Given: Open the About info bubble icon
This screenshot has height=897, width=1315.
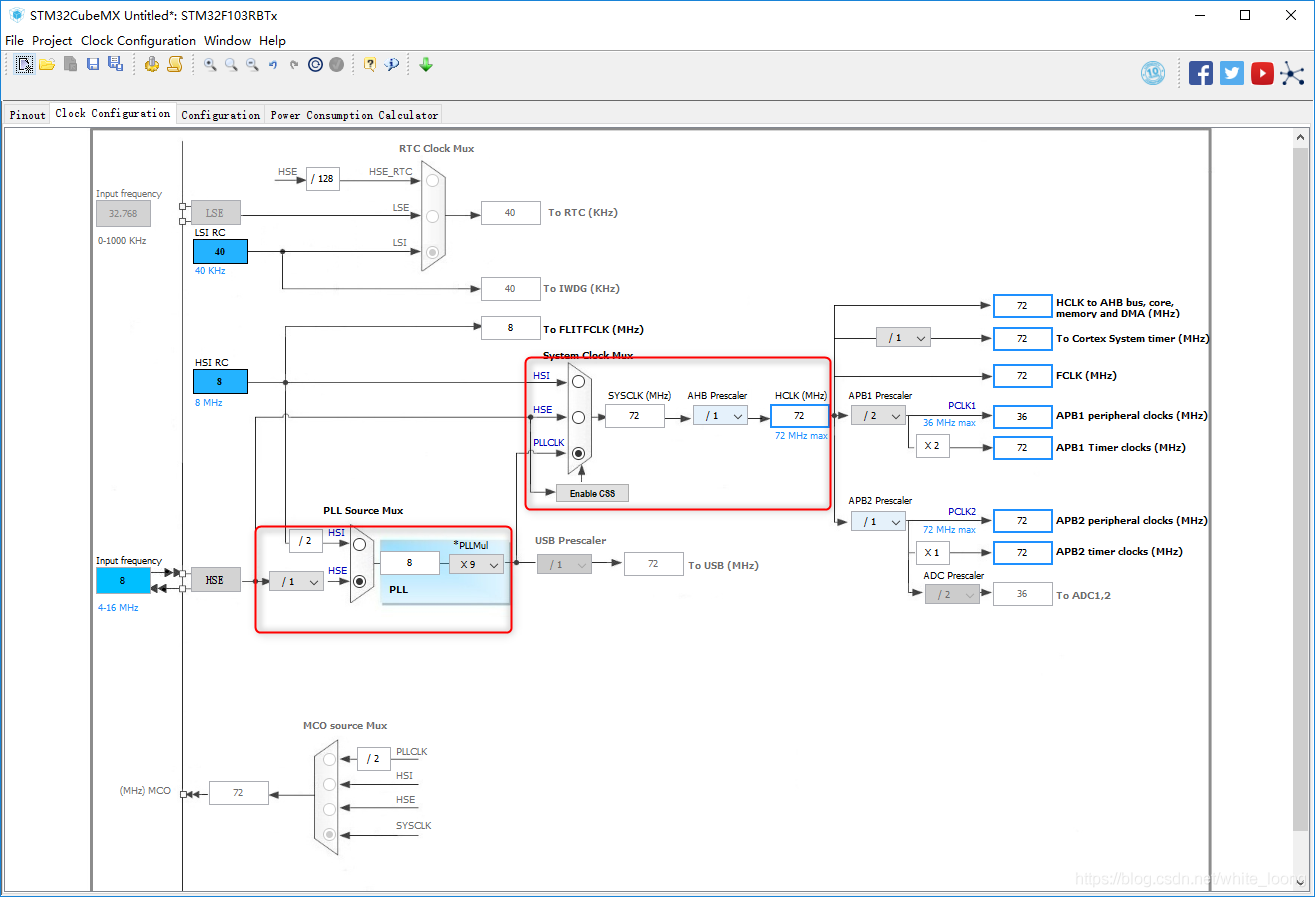Looking at the screenshot, I should (391, 64).
